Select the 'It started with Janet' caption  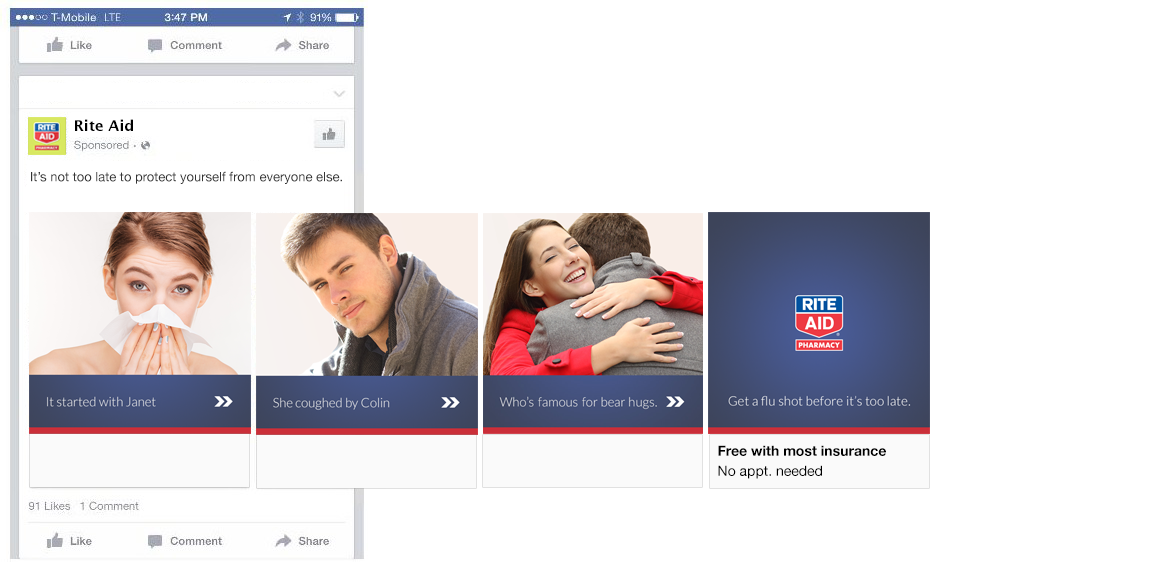point(101,402)
